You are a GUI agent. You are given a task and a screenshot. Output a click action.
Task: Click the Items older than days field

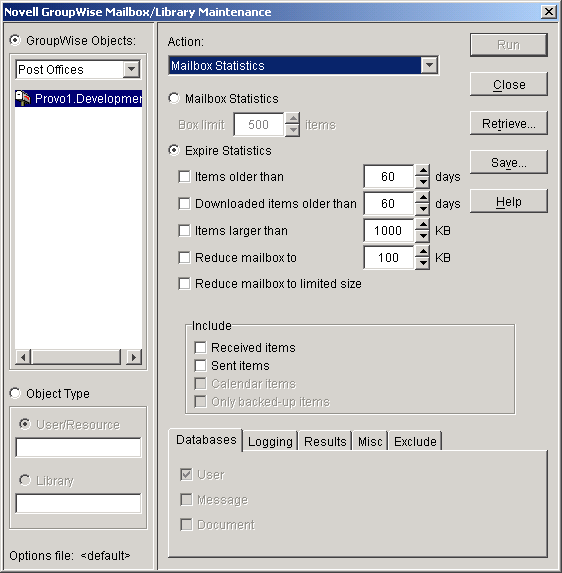point(389,177)
